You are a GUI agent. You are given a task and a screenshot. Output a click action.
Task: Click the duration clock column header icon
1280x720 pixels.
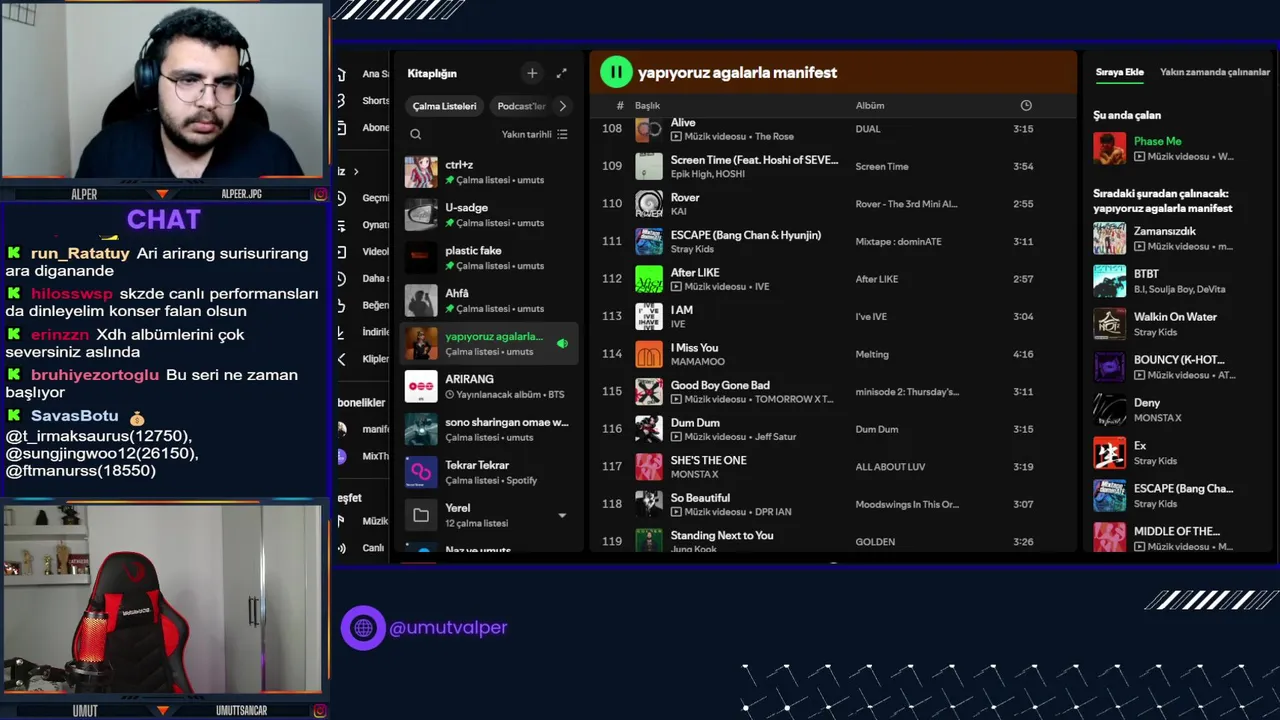tap(1025, 105)
